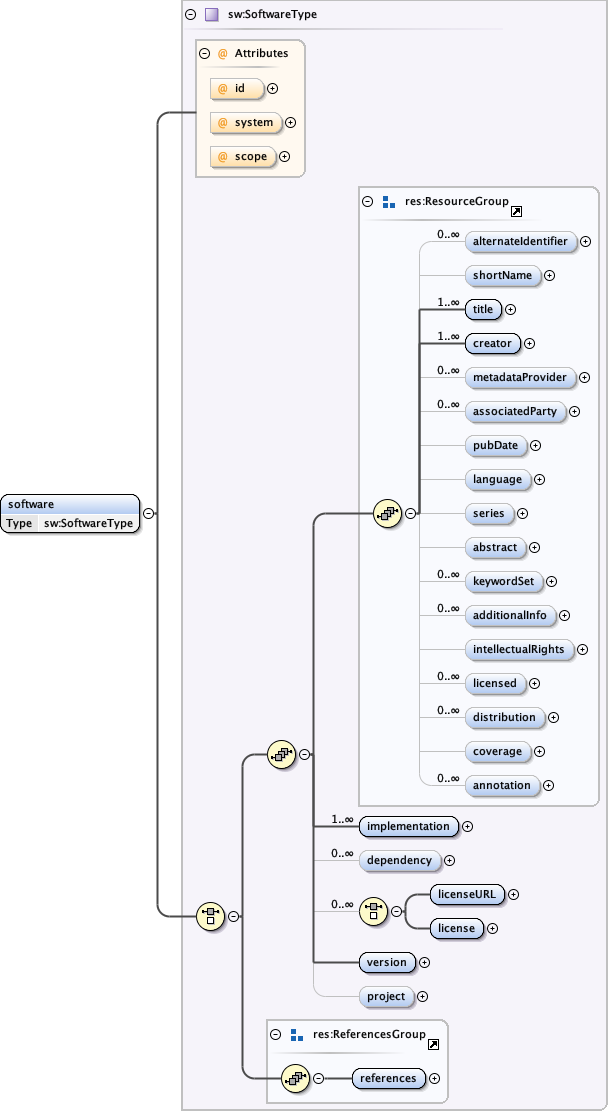The height and width of the screenshot is (1113, 610).
Task: Expand the intellectualRights element
Action: (582, 650)
